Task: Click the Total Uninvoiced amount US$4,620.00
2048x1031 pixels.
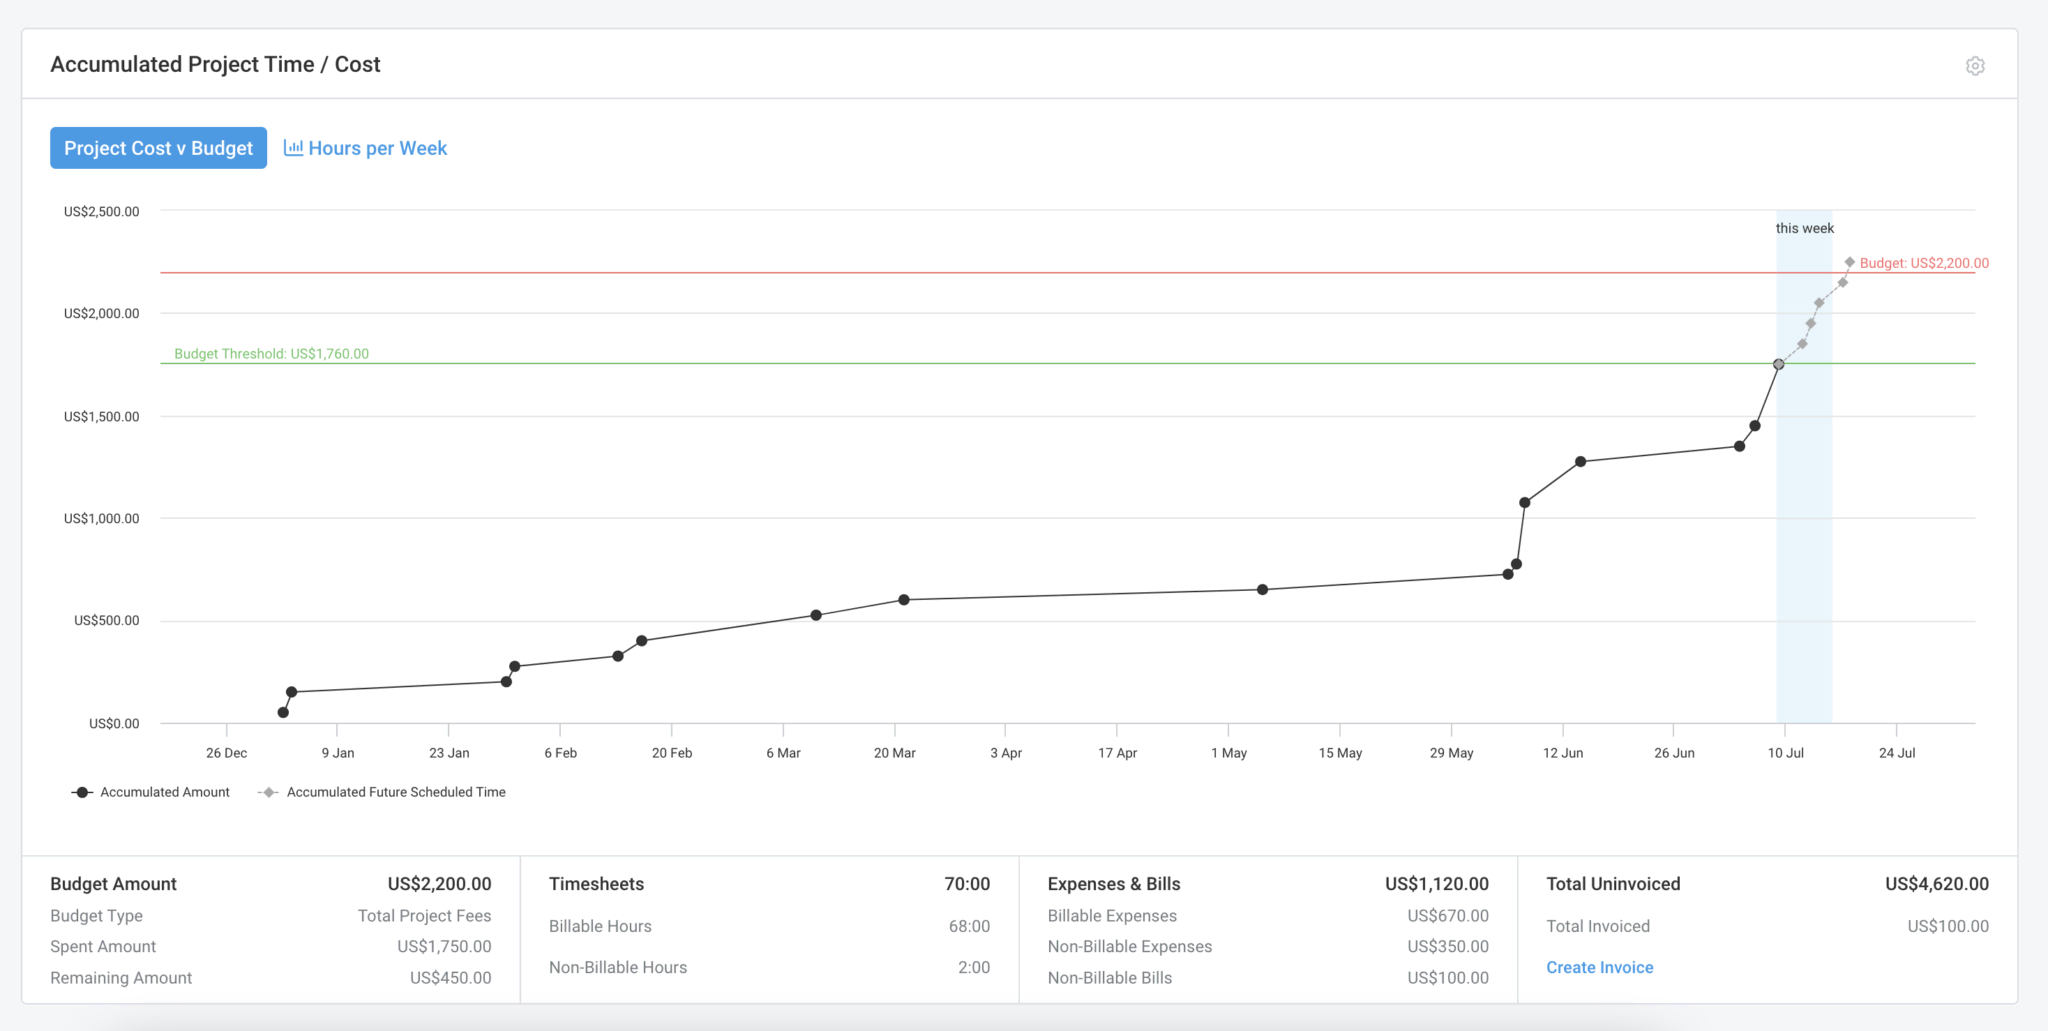Action: tap(1937, 883)
